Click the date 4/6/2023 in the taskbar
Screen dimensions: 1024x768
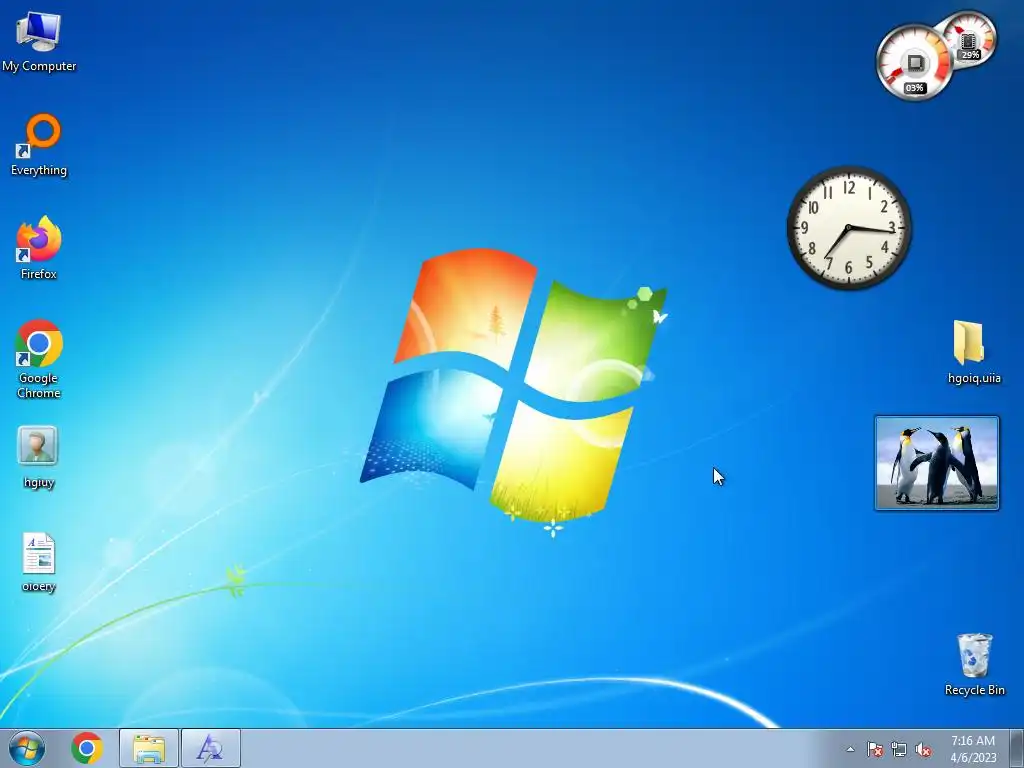pos(973,758)
